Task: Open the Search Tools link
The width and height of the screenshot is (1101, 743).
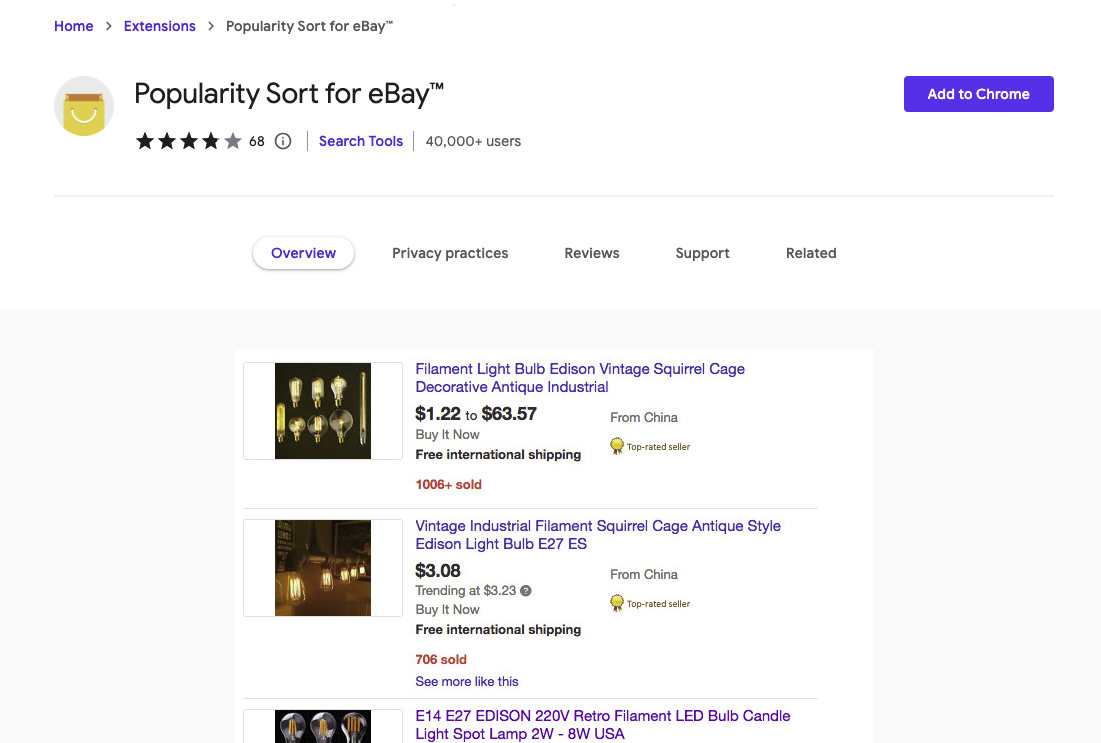Action: (360, 141)
